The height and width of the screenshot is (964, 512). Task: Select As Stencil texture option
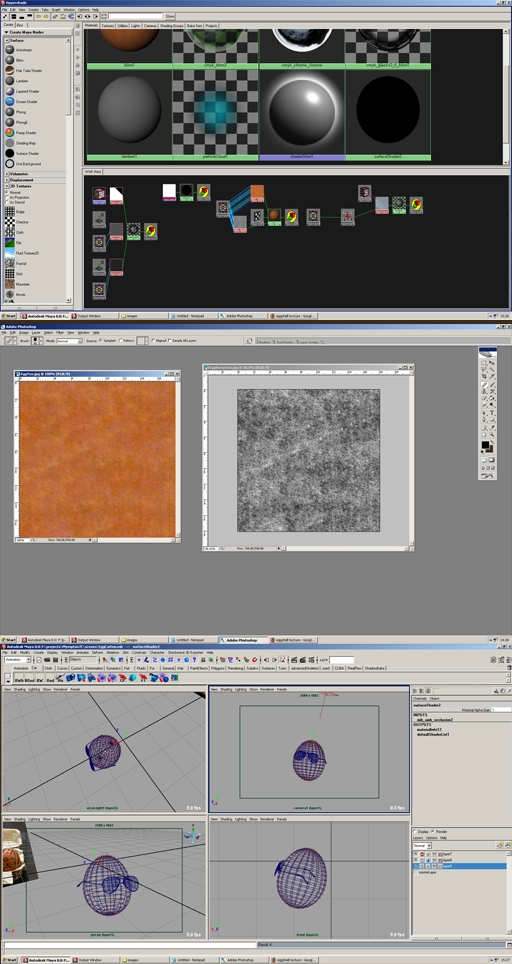click(x=7, y=201)
